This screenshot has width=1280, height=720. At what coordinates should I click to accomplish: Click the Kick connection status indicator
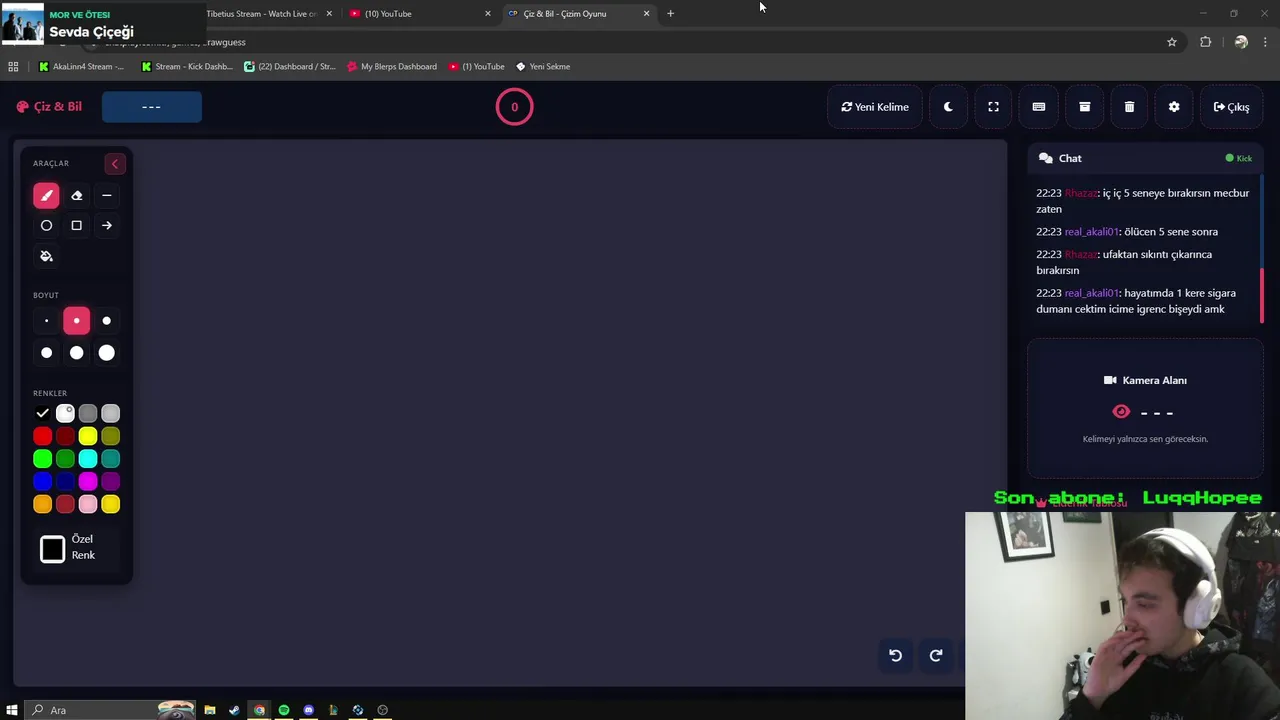tap(1239, 158)
